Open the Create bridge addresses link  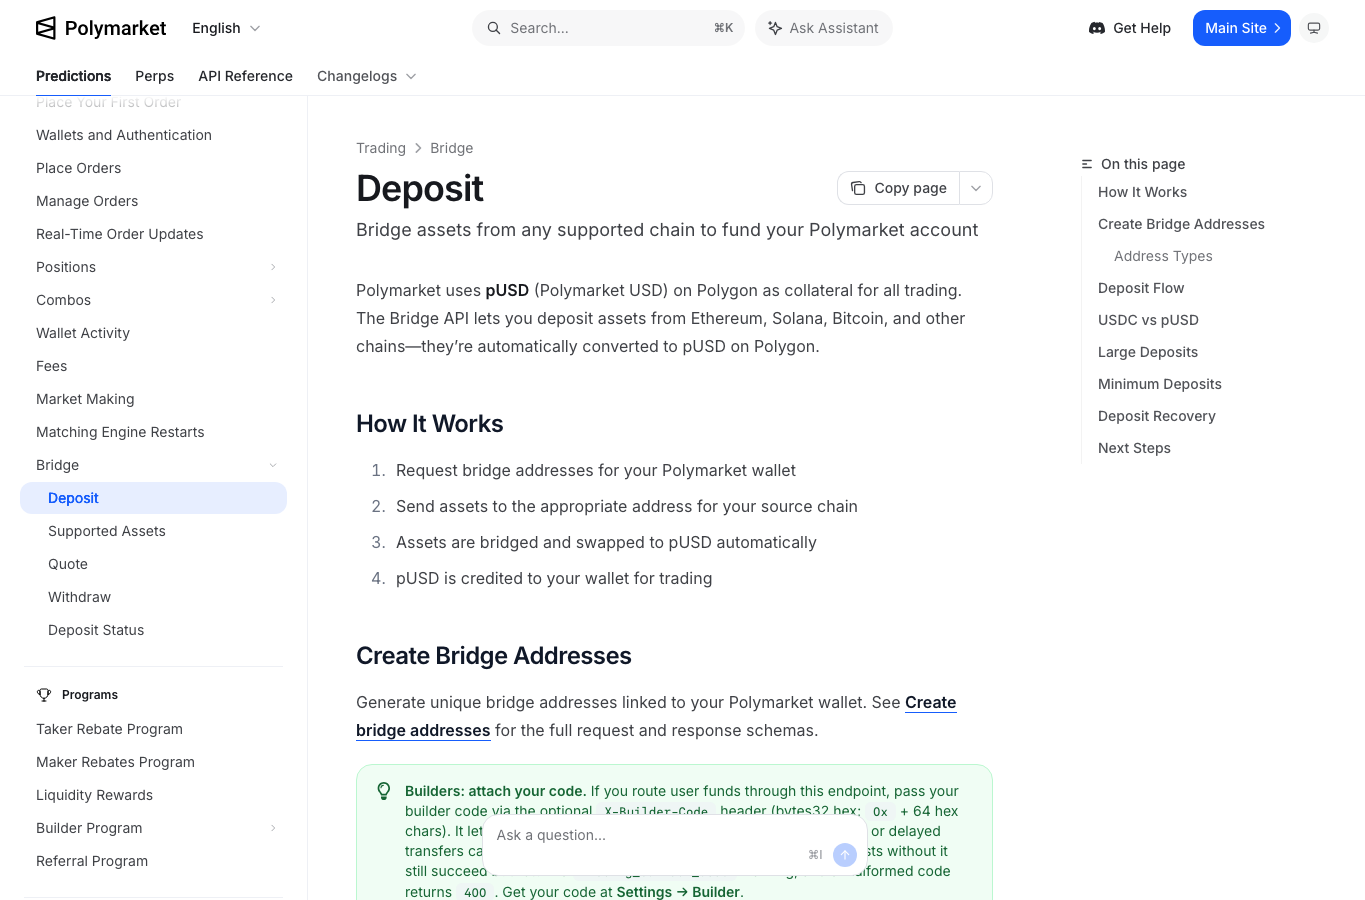(656, 716)
